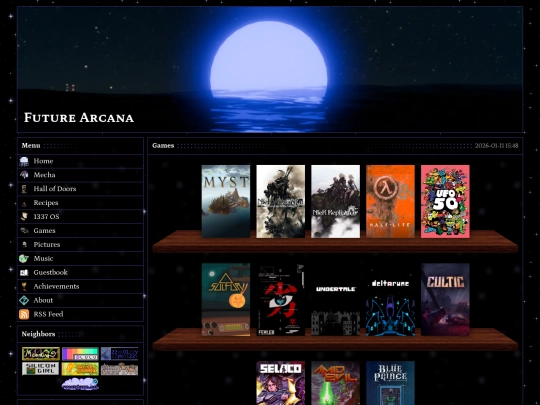
Task: Click the Guestbook book icon
Action: [24, 273]
